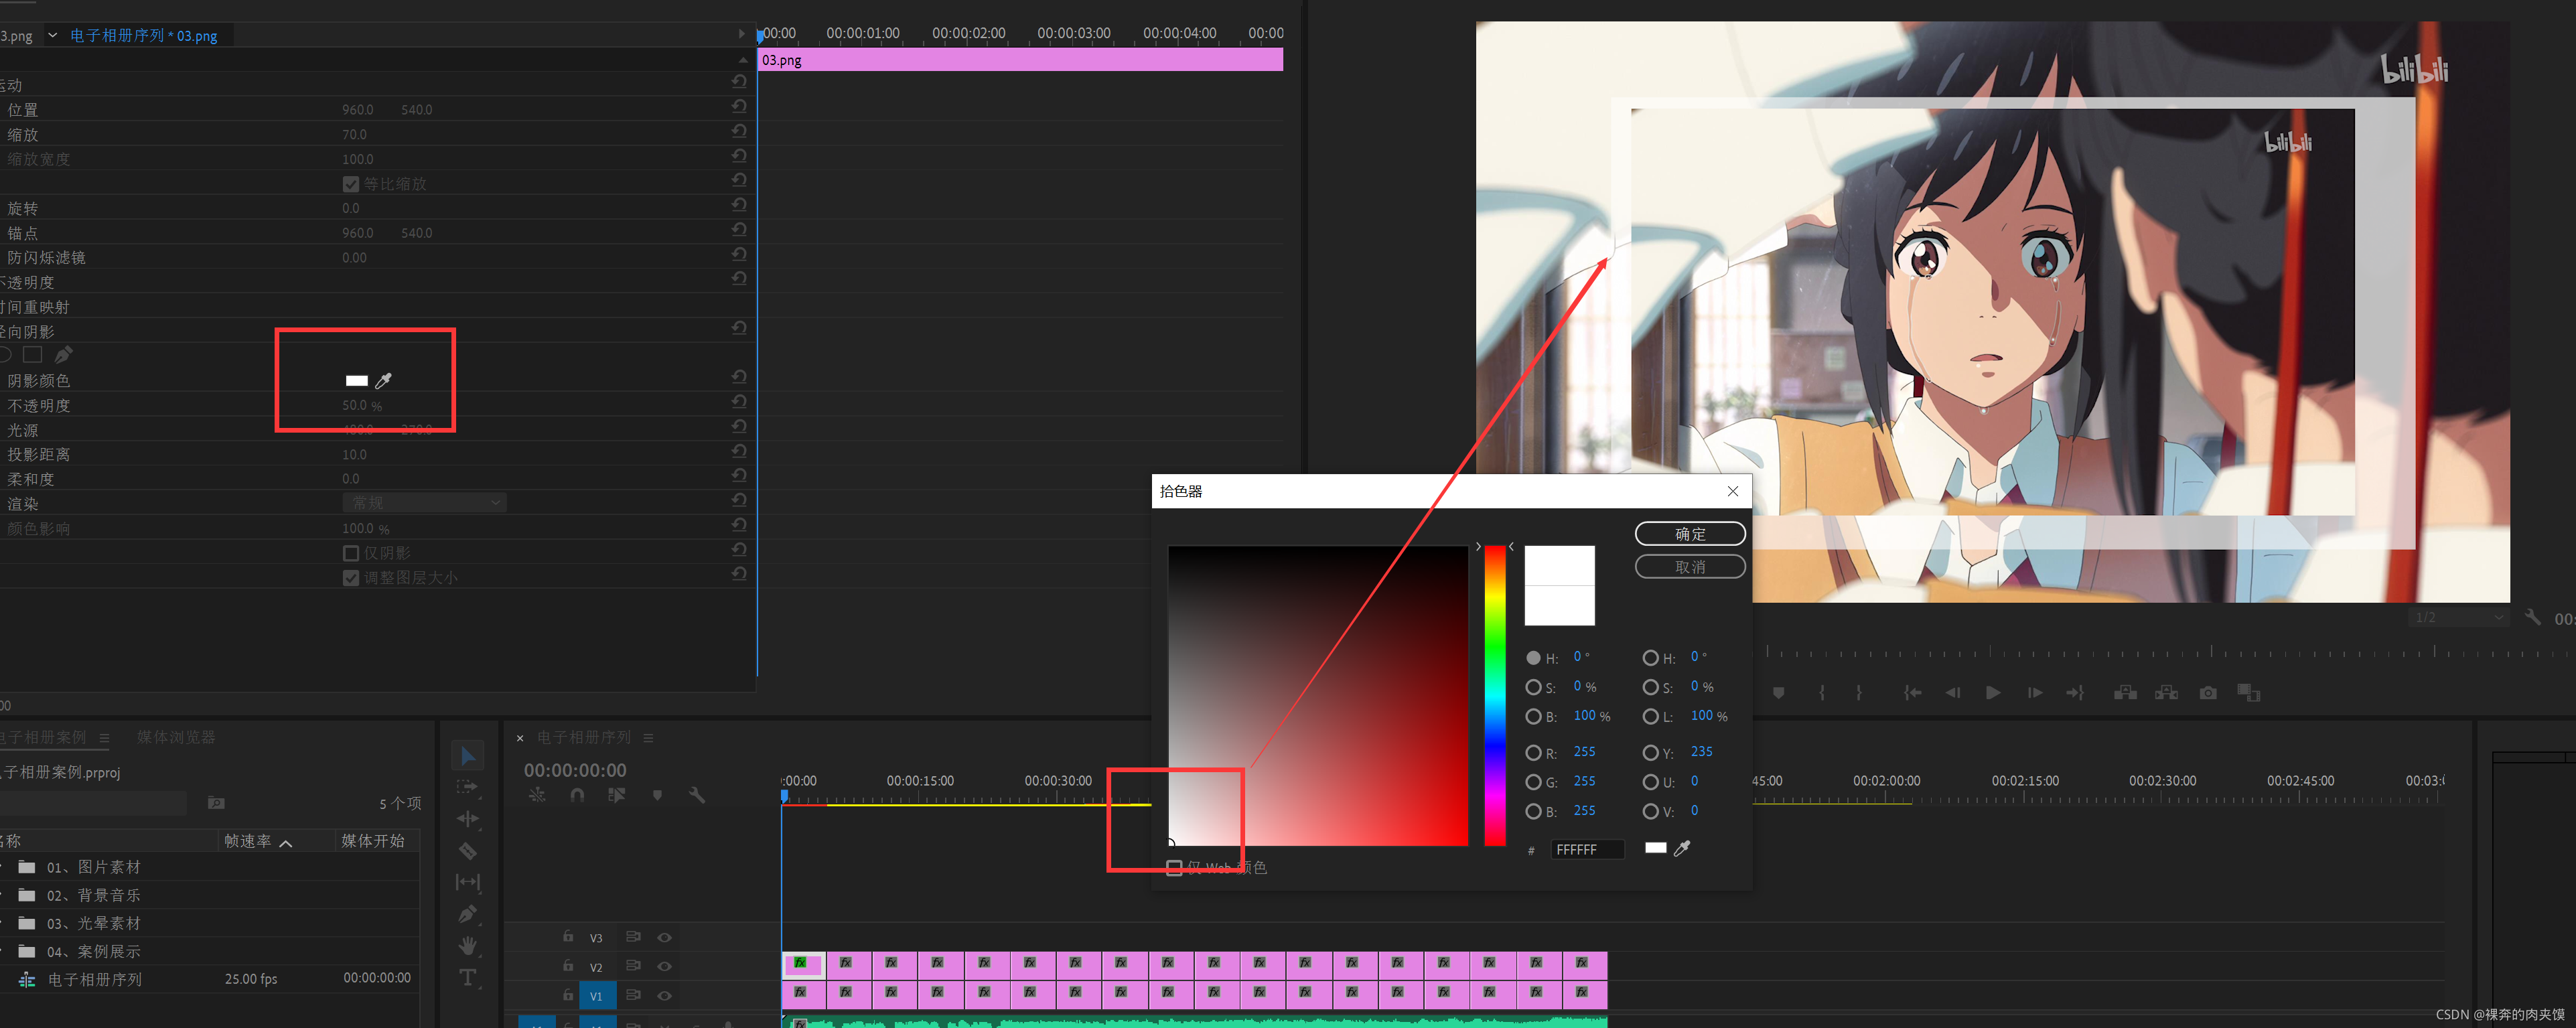This screenshot has height=1028, width=2576.
Task: Reset the 缩放 parameter
Action: pos(739,131)
